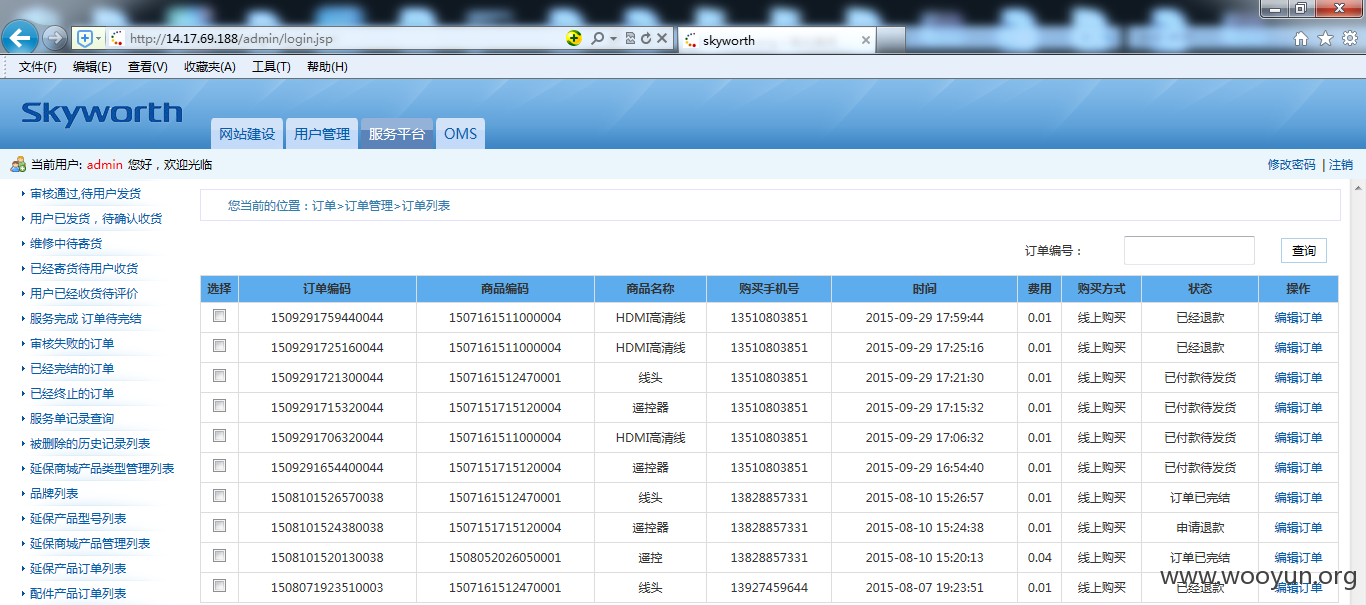The width and height of the screenshot is (1366, 605).
Task: Check the box for order 1509291706320044
Action: click(x=219, y=436)
